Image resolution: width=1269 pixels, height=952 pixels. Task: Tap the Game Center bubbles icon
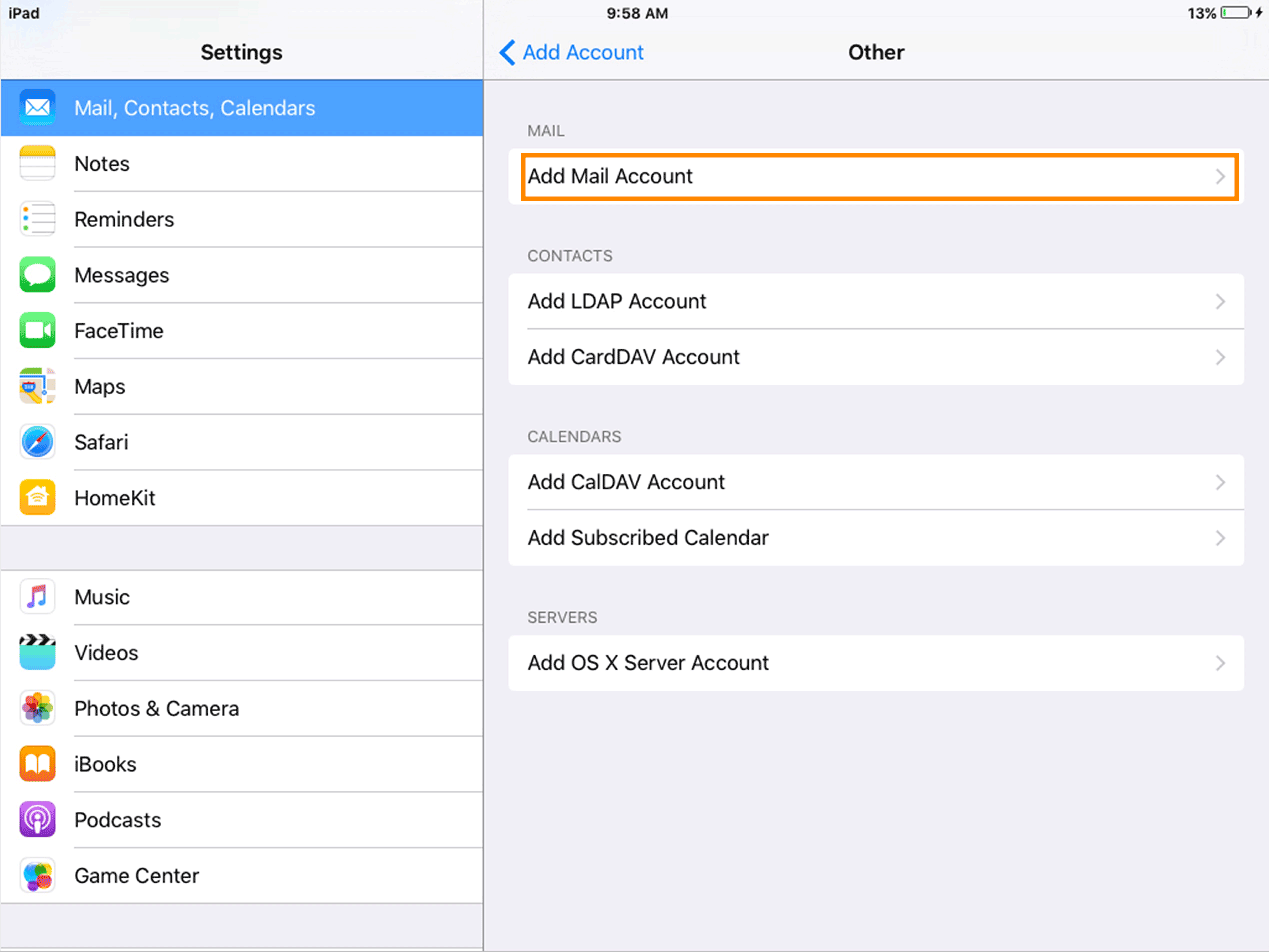tap(37, 876)
